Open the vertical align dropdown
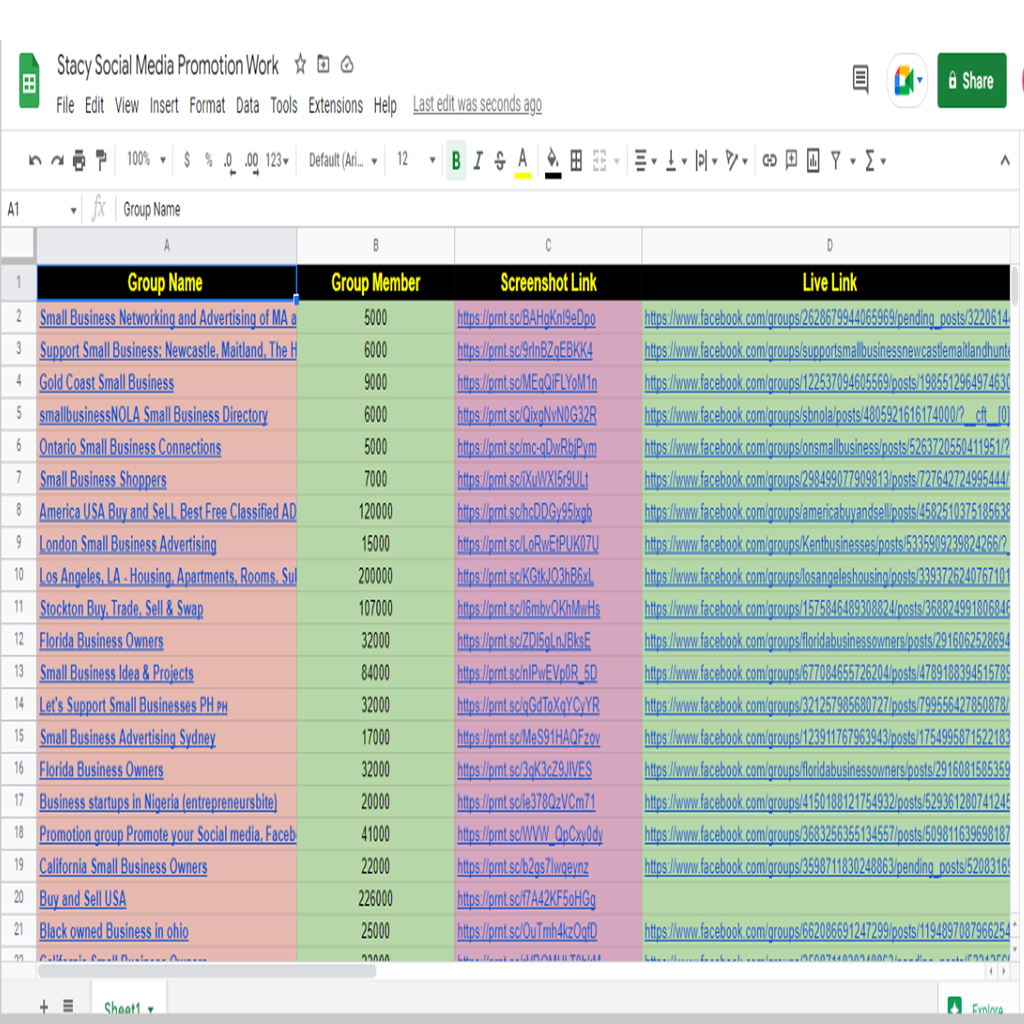The image size is (1024, 1024). (x=676, y=160)
